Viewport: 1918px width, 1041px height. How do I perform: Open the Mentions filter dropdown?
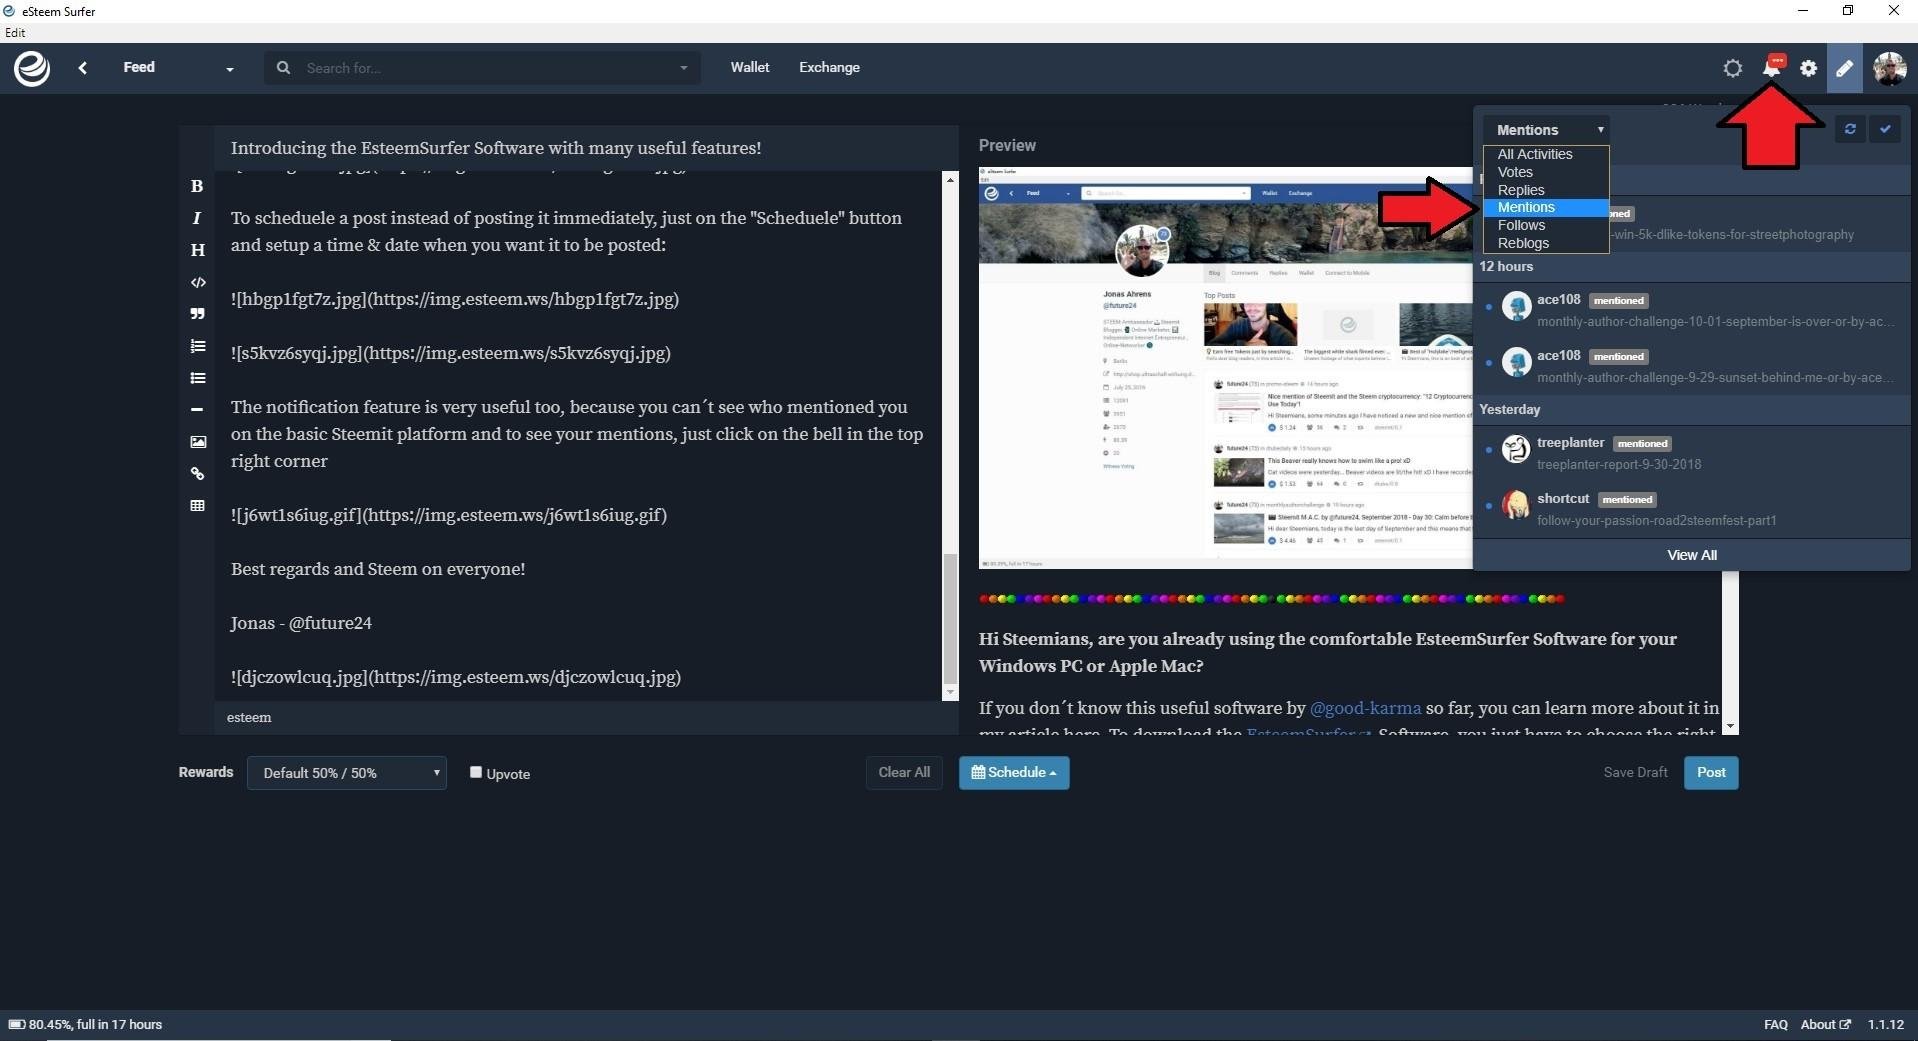[1546, 130]
